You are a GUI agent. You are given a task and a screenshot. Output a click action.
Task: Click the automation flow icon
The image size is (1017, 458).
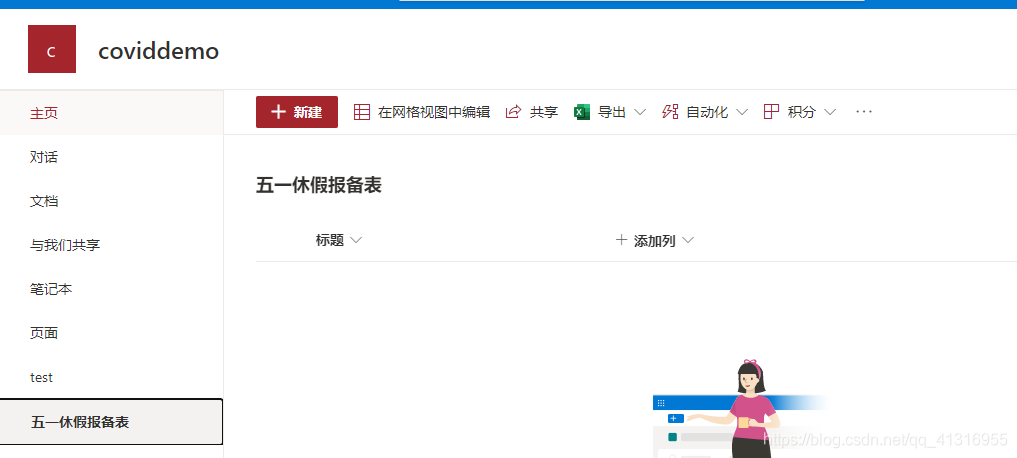click(670, 112)
